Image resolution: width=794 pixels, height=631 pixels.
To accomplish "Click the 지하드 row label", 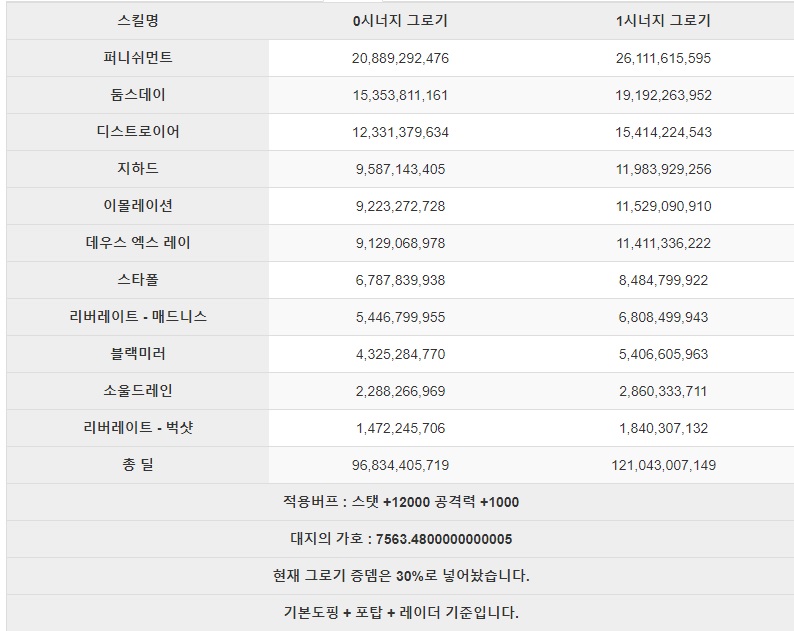I will pos(138,169).
